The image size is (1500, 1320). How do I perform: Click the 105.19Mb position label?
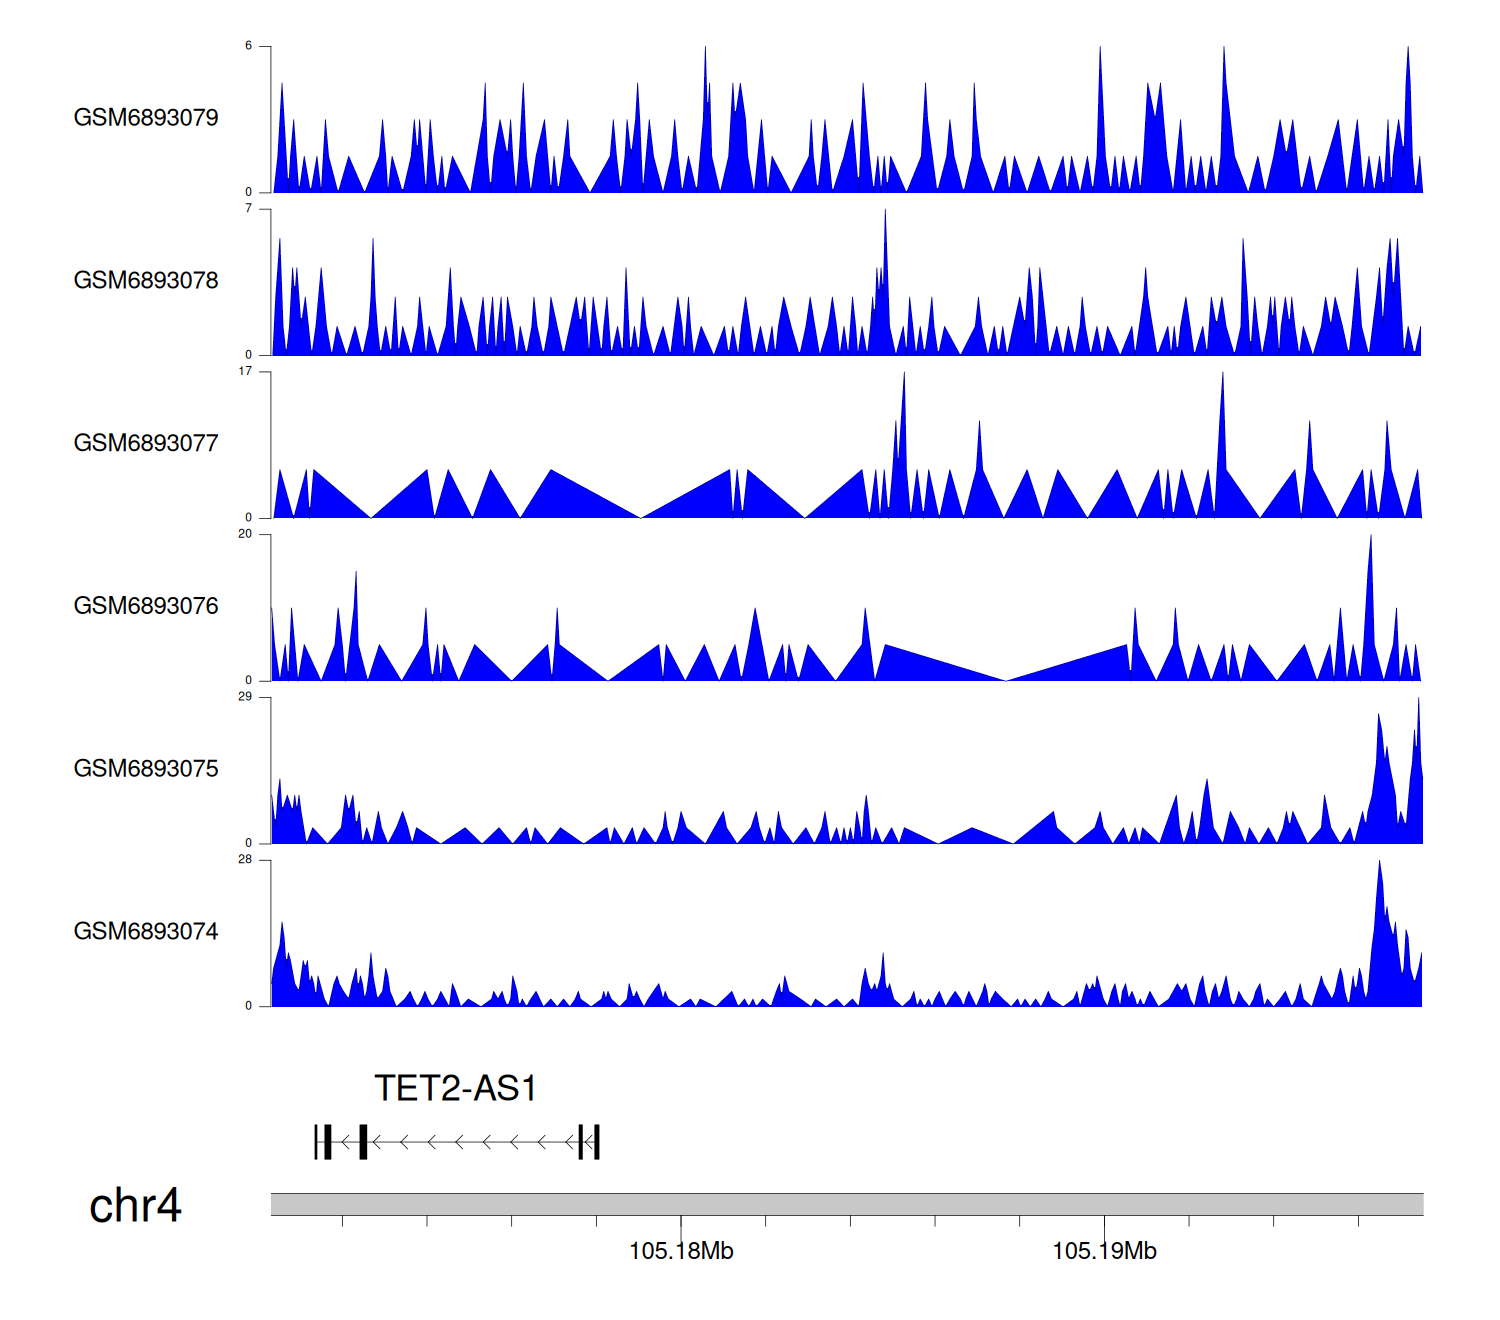pyautogui.click(x=1104, y=1251)
